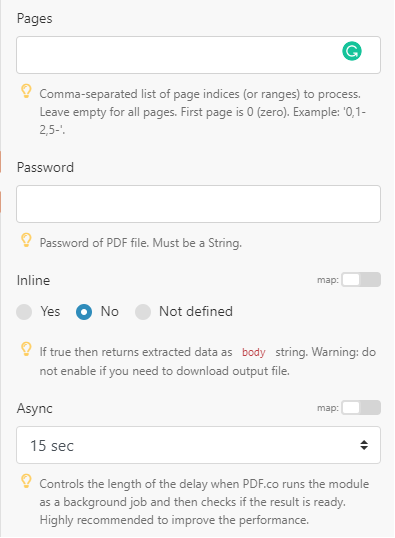Image resolution: width=395 pixels, height=538 pixels.
Task: Click inside the Password text box
Action: pos(198,204)
